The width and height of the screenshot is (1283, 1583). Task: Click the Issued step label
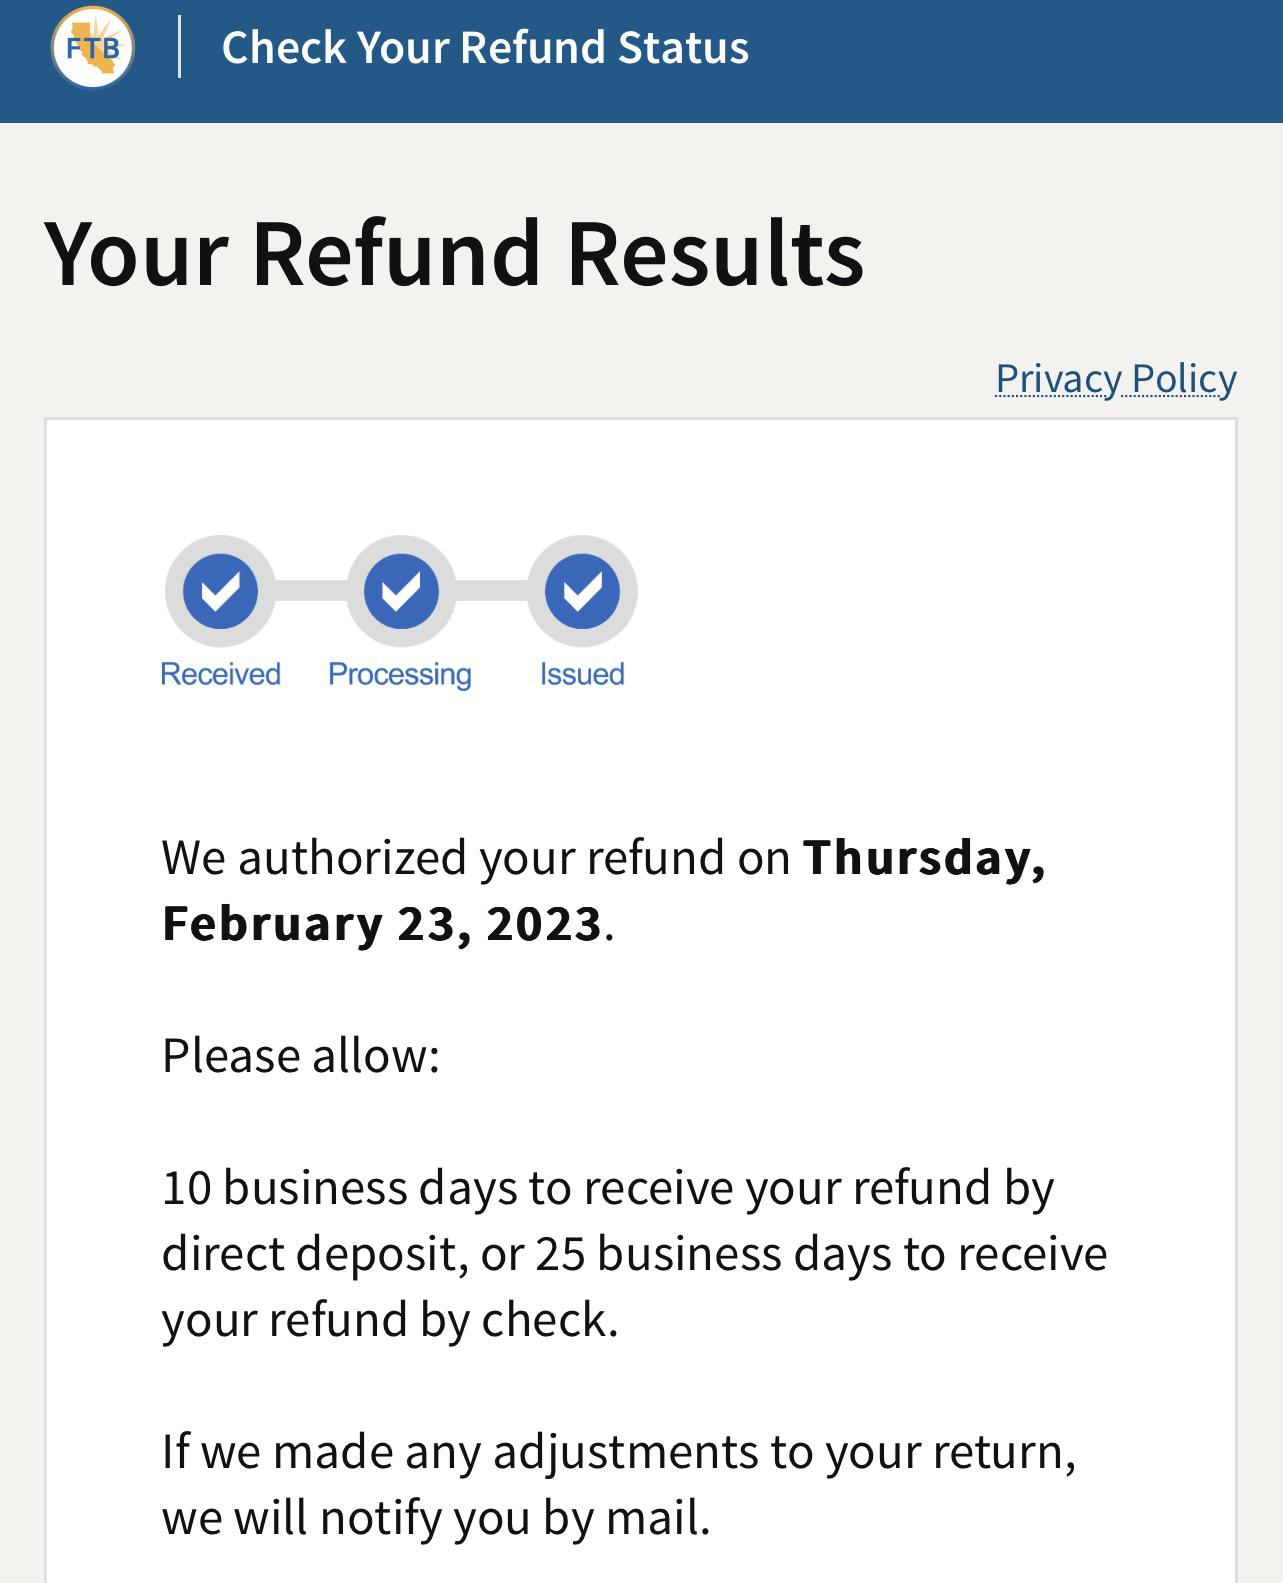581,673
